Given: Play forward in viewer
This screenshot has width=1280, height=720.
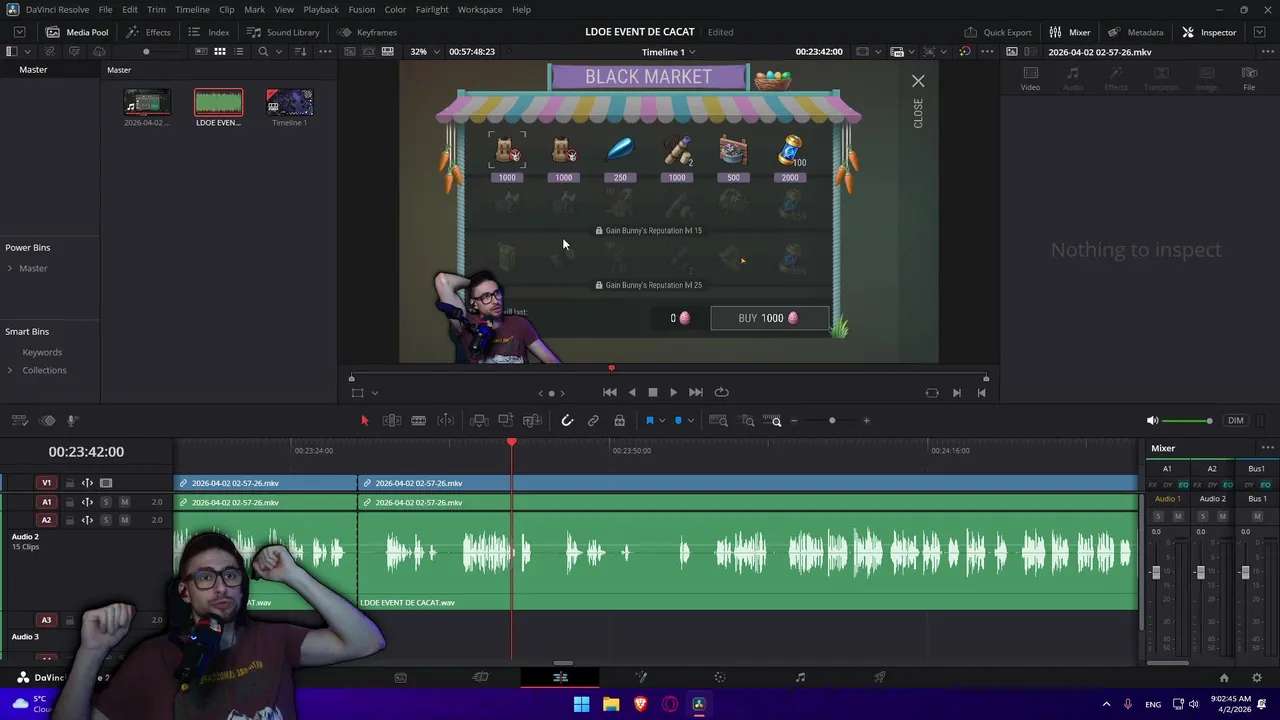Looking at the screenshot, I should tap(673, 393).
